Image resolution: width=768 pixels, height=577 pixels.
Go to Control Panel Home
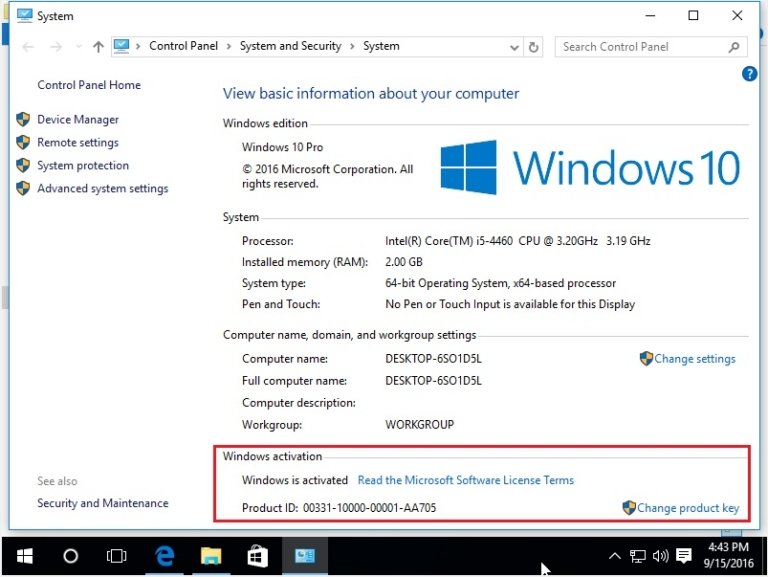[x=89, y=85]
